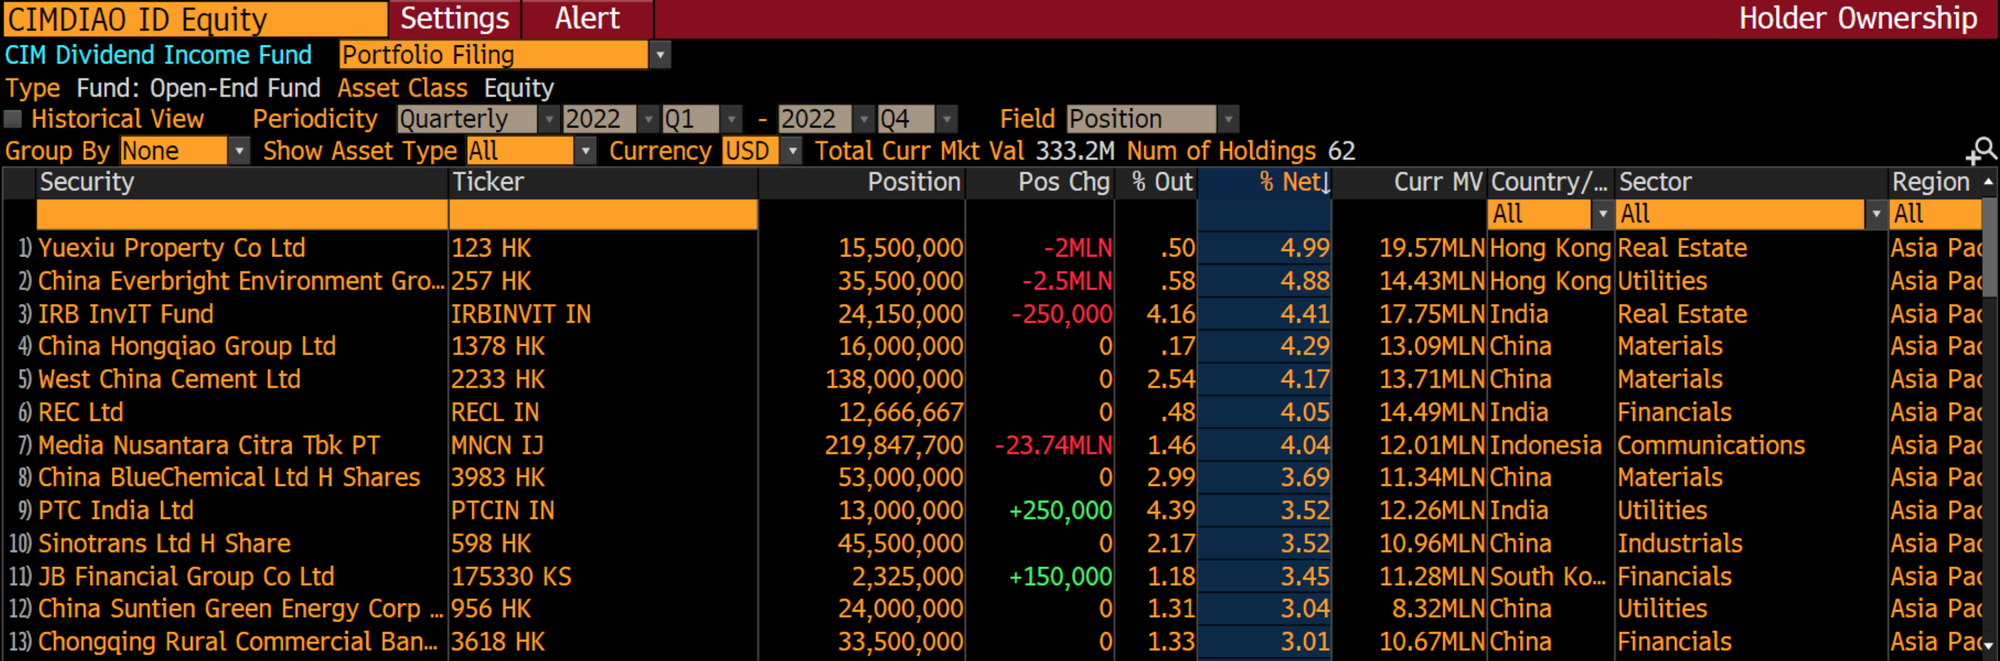Viewport: 2000px width, 661px height.
Task: Click the Security filter input field
Action: [x=242, y=214]
